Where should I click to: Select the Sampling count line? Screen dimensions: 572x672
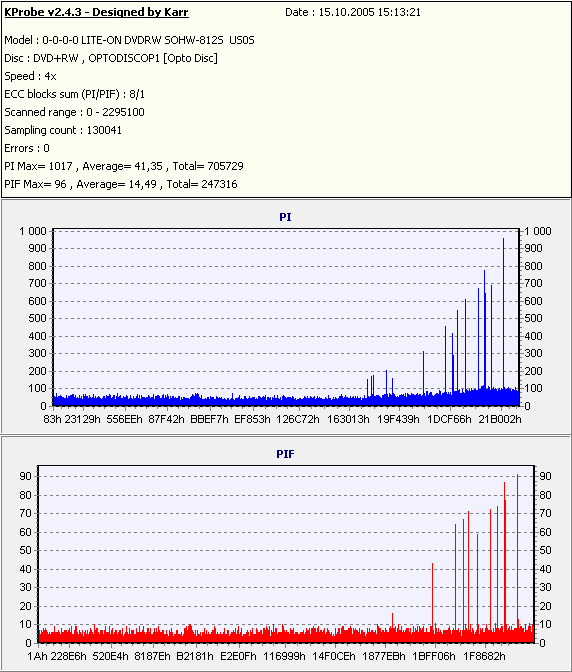pos(63,130)
